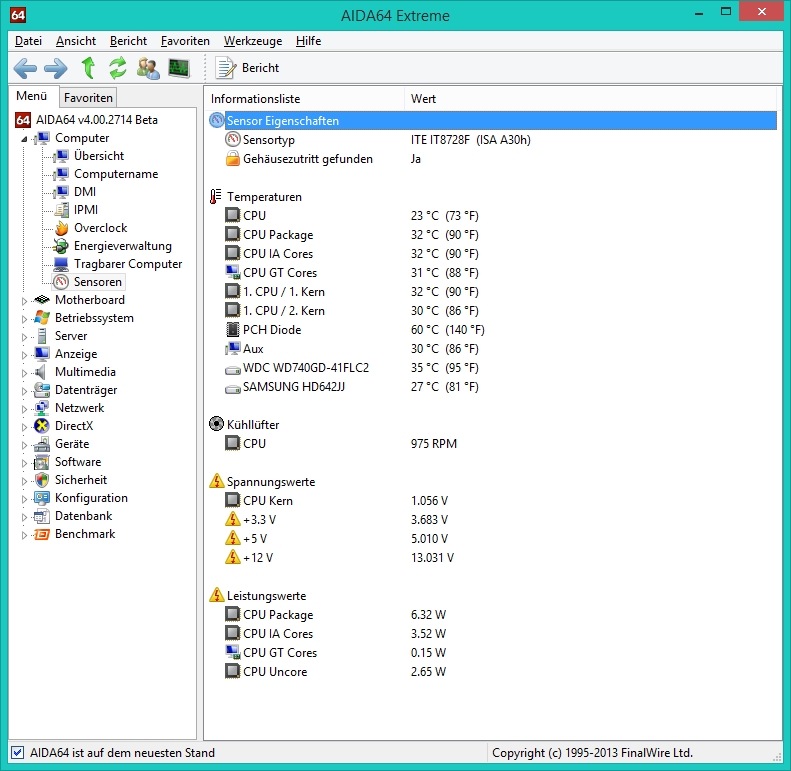Click the Gehäusezutritt gefunden padlock icon
The image size is (791, 771).
(233, 159)
